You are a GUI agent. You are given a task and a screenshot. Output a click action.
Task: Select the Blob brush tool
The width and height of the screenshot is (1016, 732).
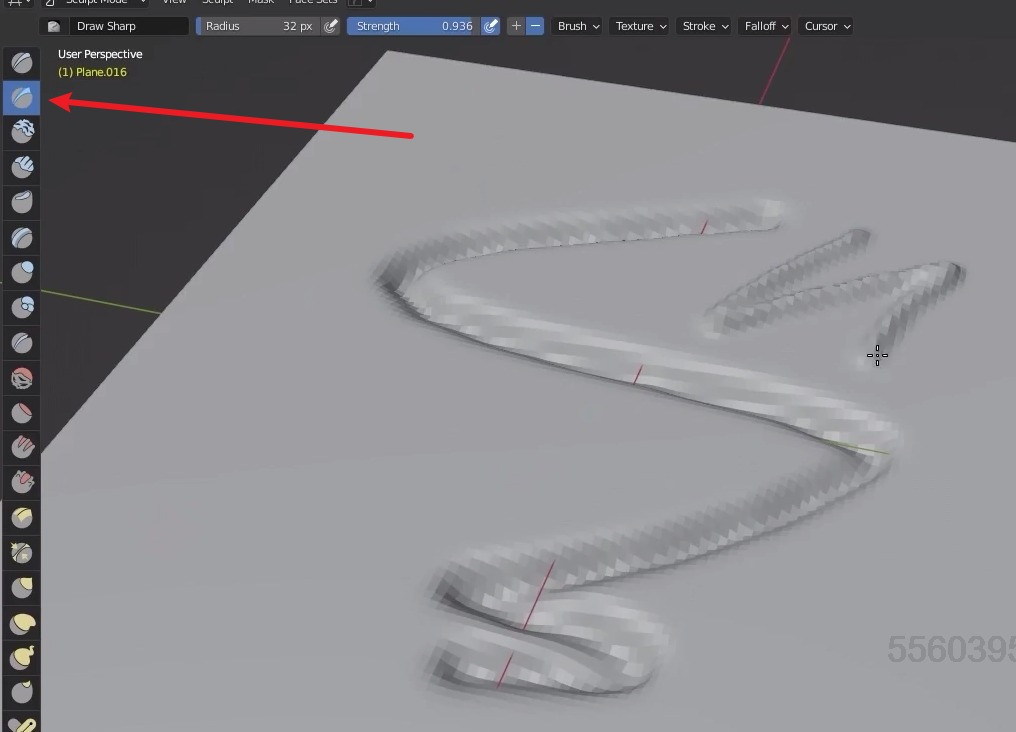(22, 308)
